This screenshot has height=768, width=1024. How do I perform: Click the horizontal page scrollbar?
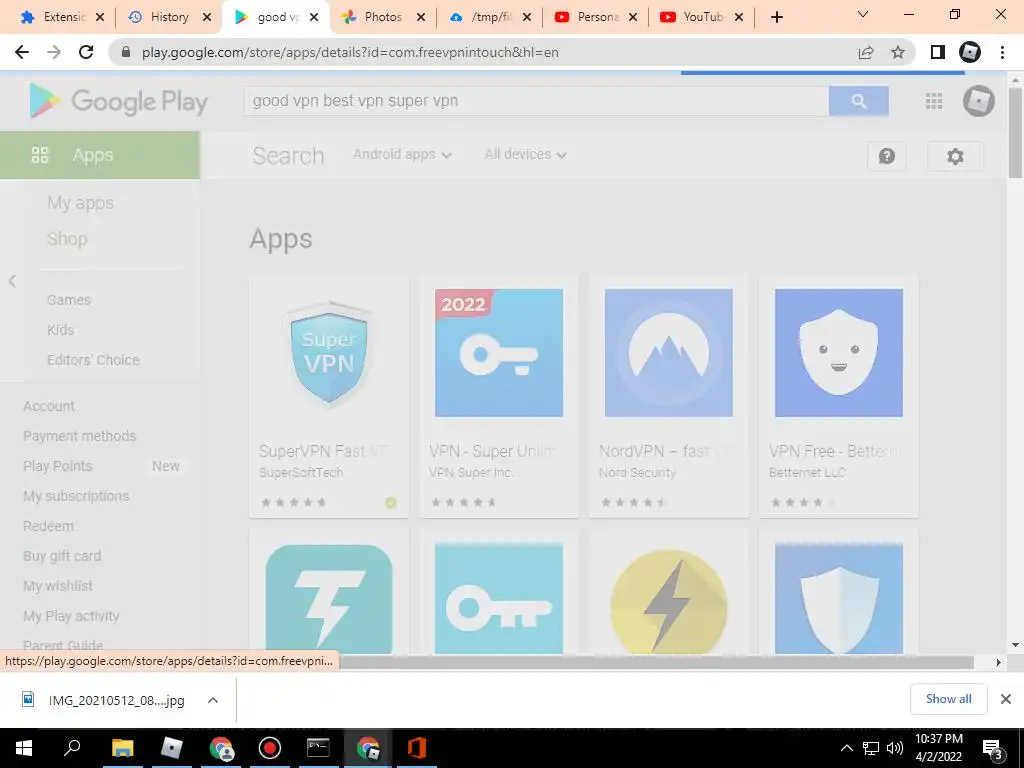(656, 662)
